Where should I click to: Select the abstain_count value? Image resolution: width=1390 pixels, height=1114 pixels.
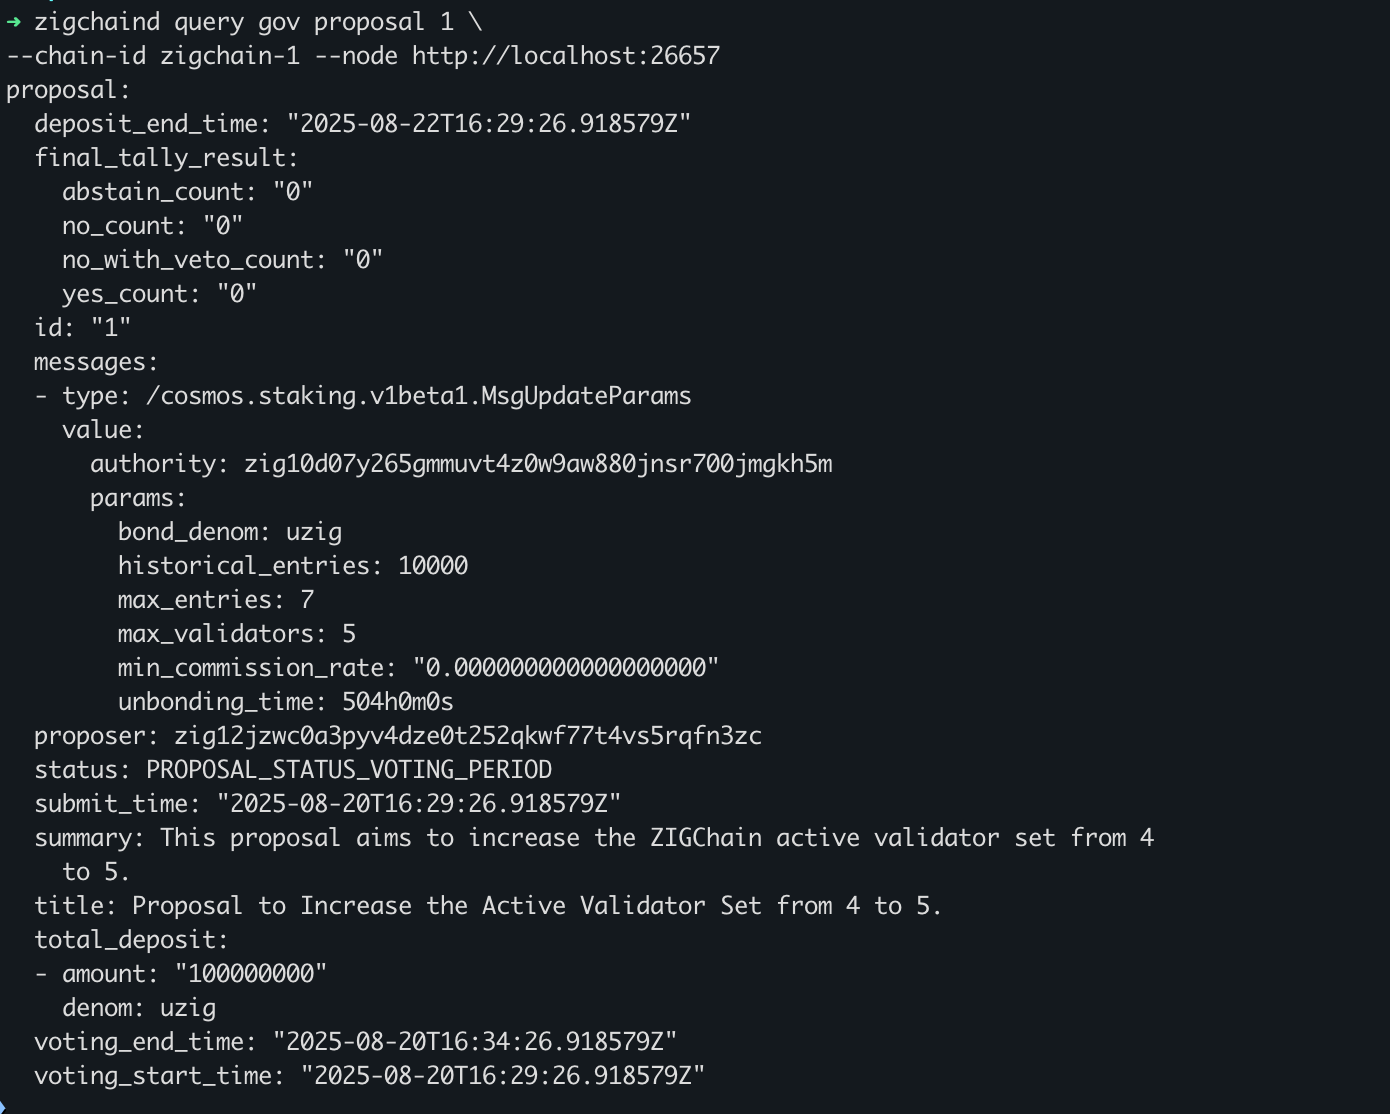[292, 192]
